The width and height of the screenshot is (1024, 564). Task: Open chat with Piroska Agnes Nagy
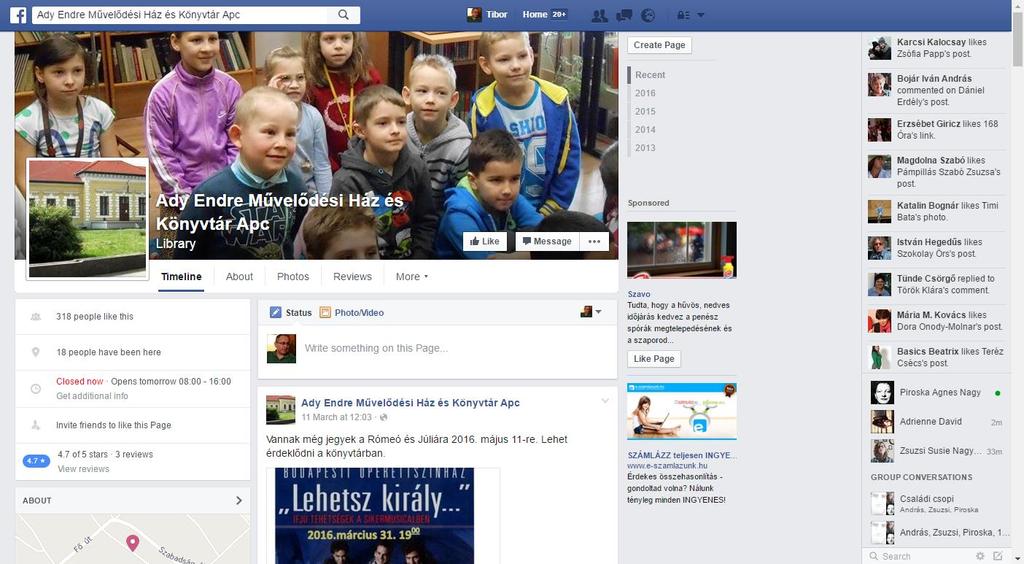[936, 393]
